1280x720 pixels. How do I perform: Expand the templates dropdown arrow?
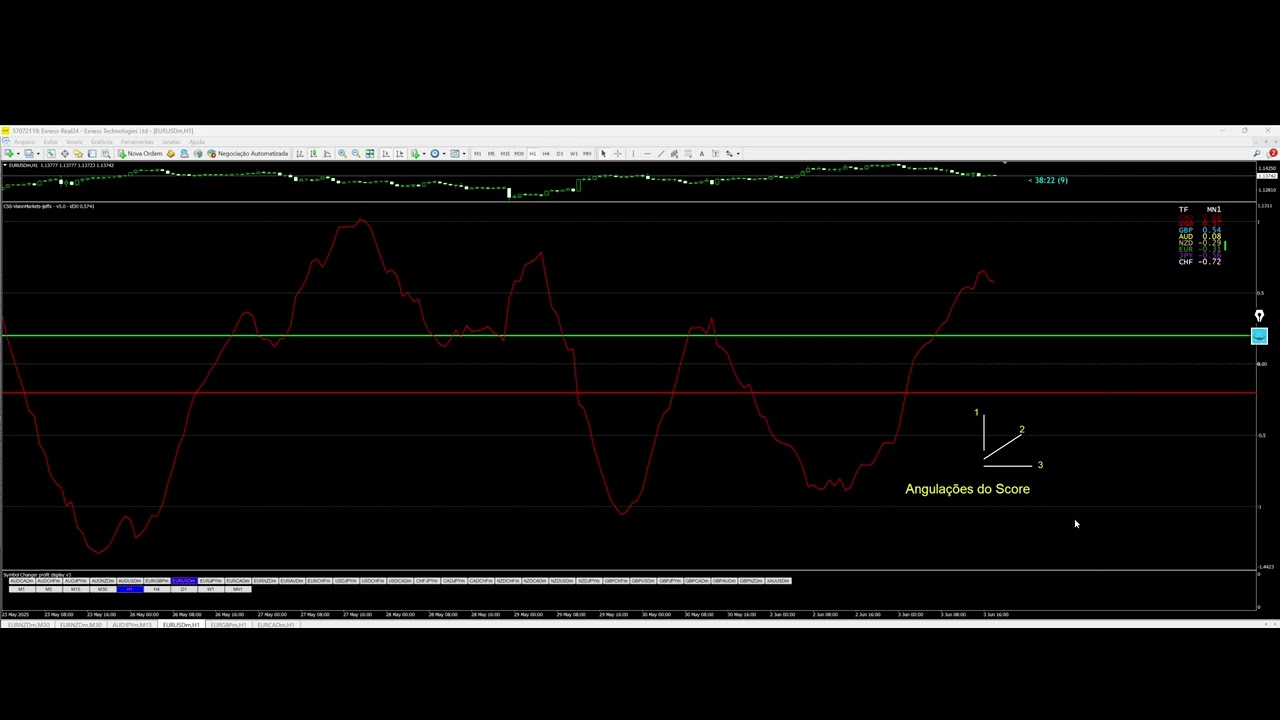click(x=464, y=154)
